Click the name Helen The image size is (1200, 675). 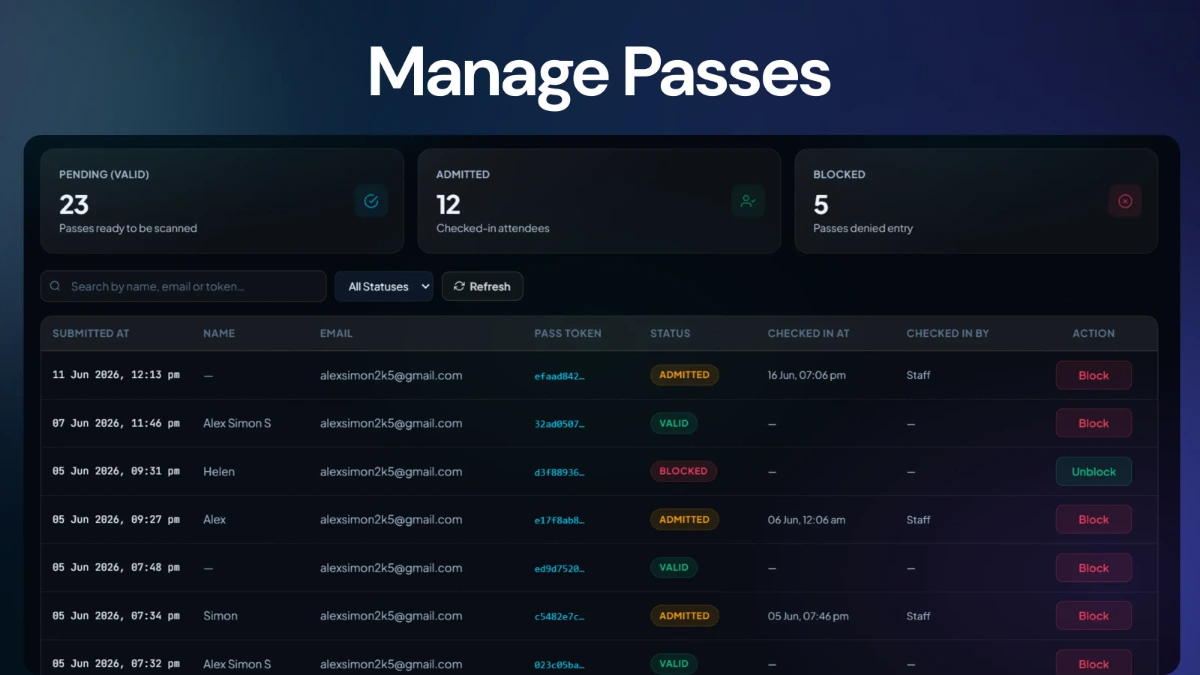click(219, 471)
